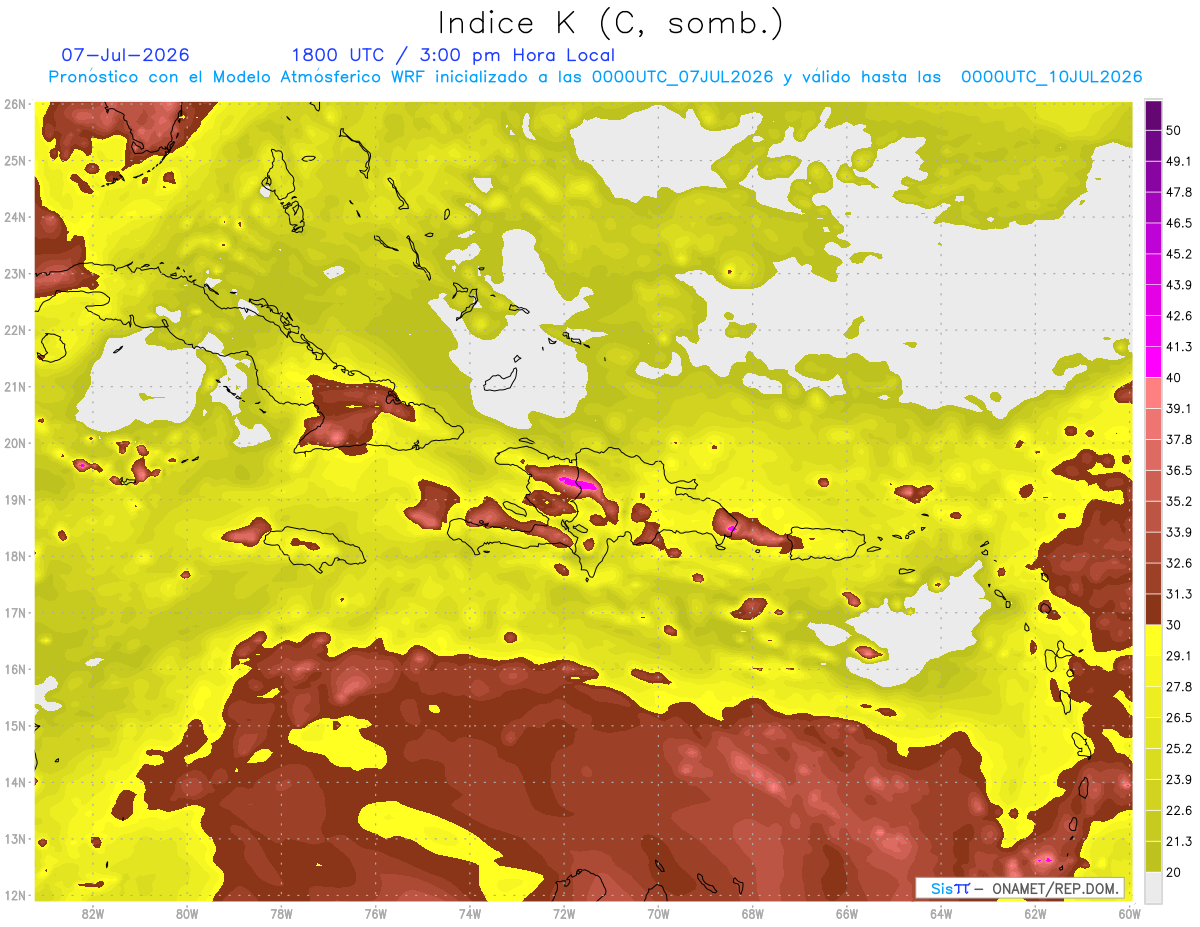Click the colorbar label '45.2'
This screenshot has width=1200, height=927.
(1178, 254)
